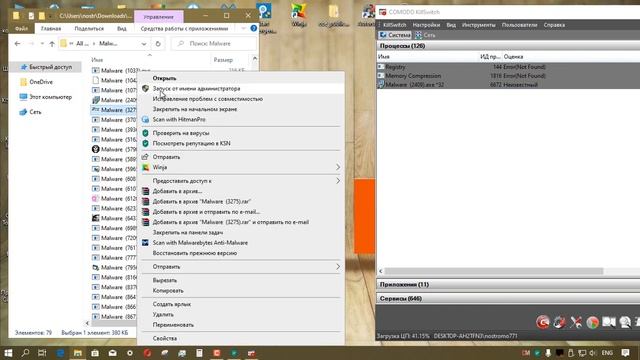Open 'Средства работы с приложениями' tab
The height and width of the screenshot is (360, 640).
click(184, 29)
